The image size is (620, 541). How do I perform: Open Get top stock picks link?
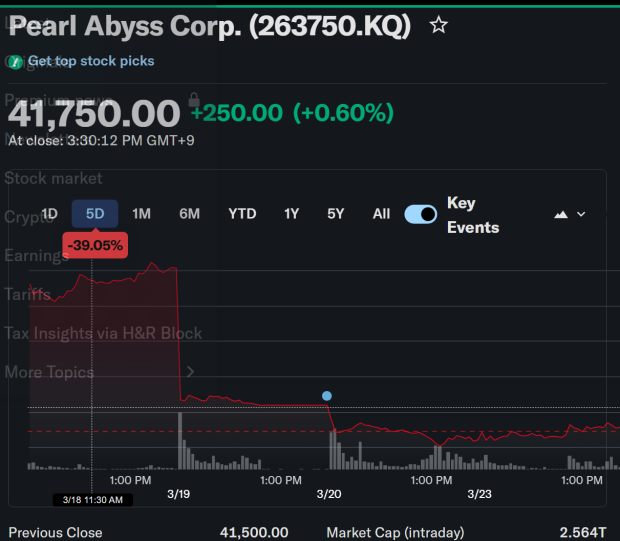tap(91, 61)
